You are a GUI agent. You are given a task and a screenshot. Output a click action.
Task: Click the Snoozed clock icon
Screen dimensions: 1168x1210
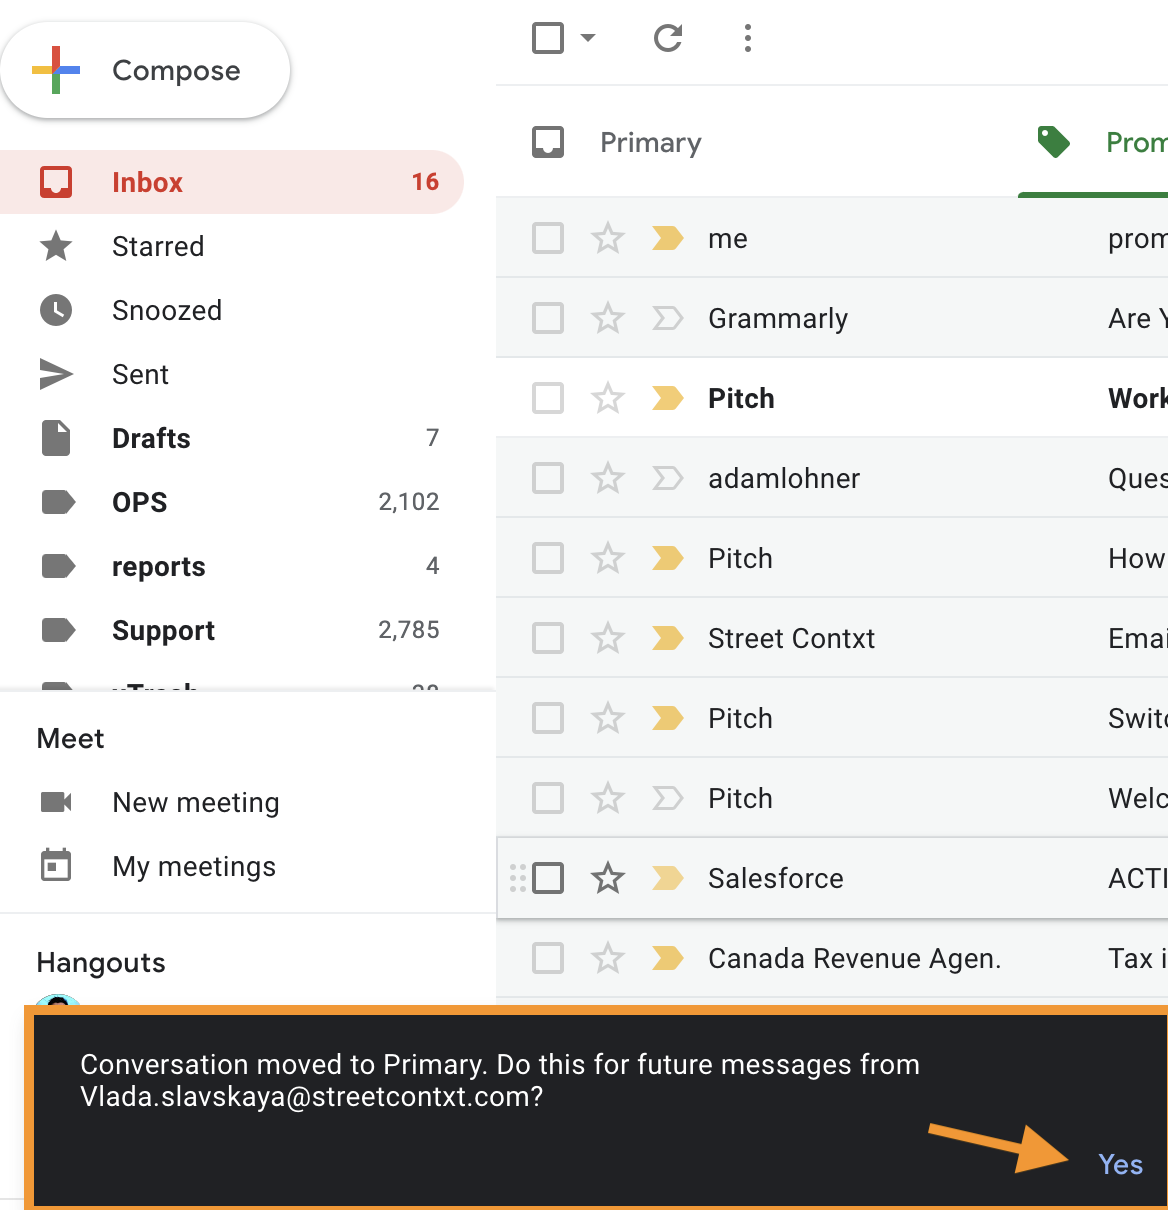click(x=56, y=310)
